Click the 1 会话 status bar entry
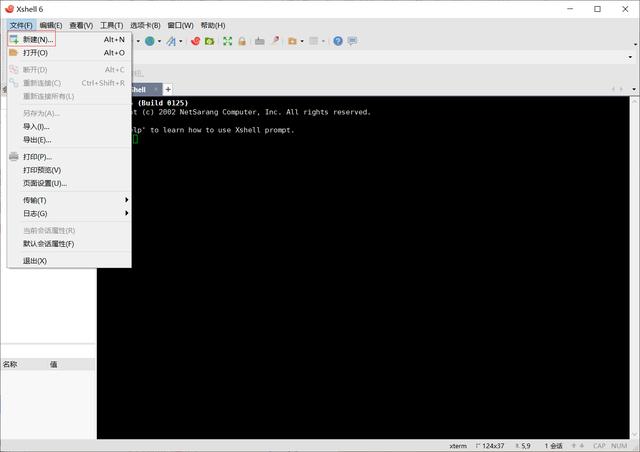 point(553,446)
